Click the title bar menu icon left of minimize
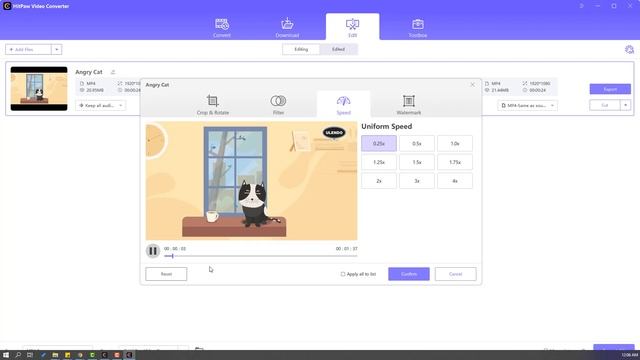Screen dimensions: 640x360 pos(582,6)
